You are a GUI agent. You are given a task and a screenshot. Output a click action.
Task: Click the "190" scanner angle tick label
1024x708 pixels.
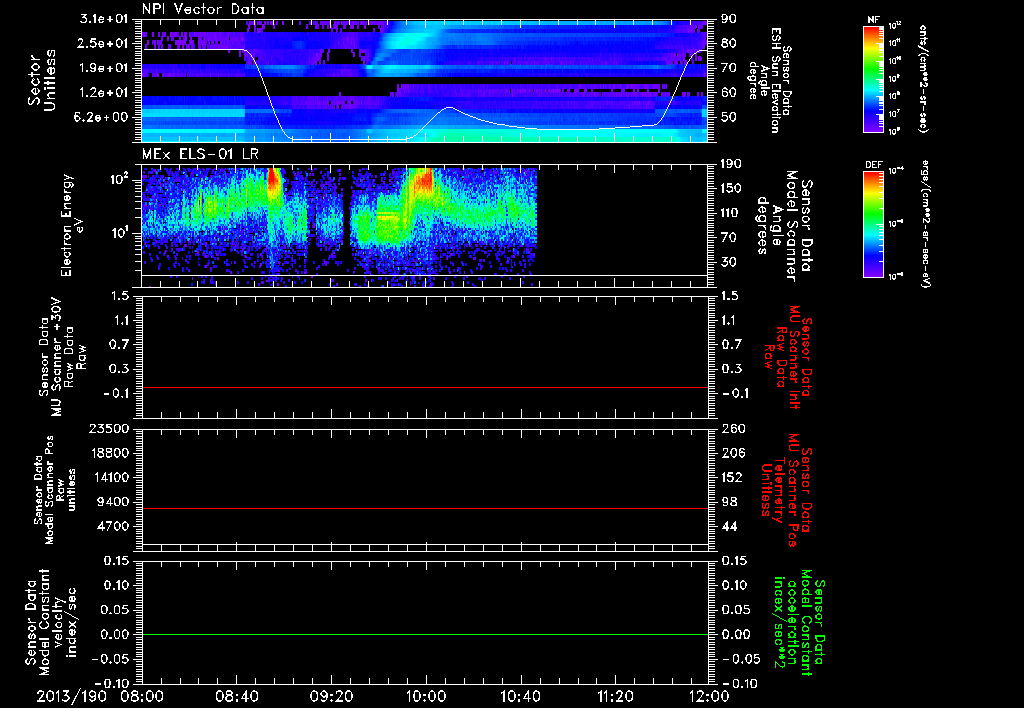point(731,164)
